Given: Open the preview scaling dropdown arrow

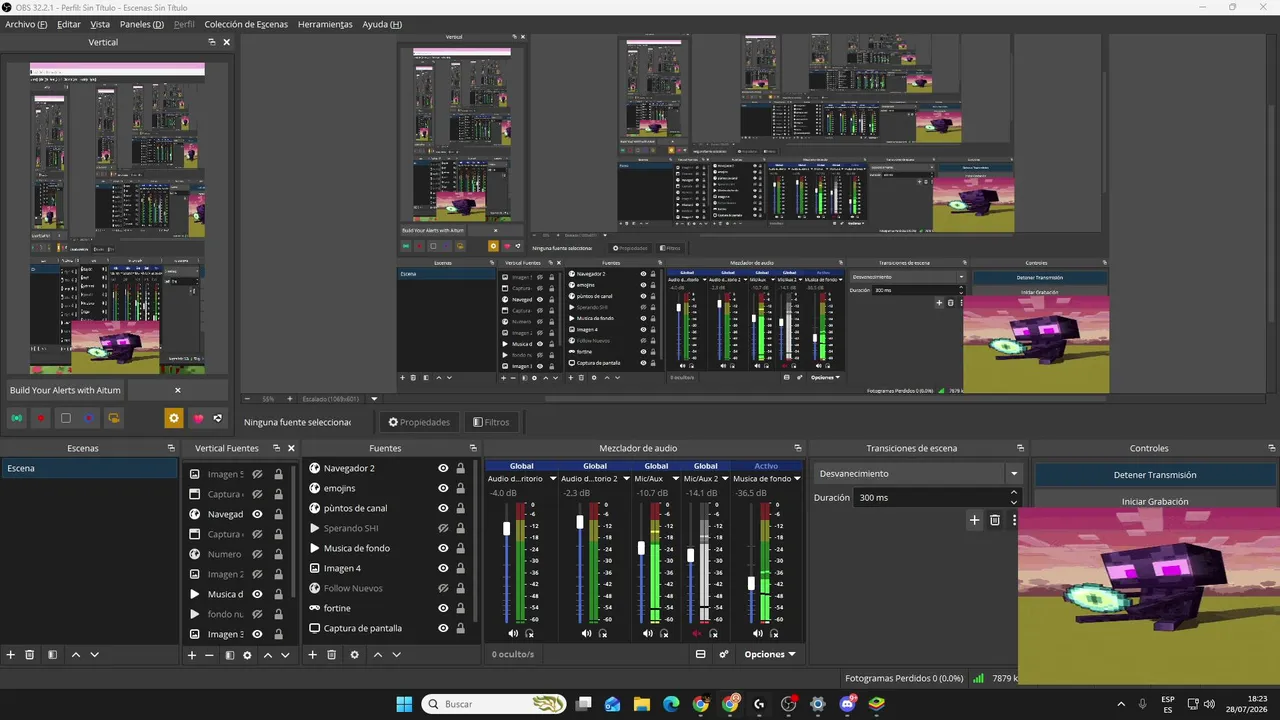Looking at the screenshot, I should click(x=374, y=399).
